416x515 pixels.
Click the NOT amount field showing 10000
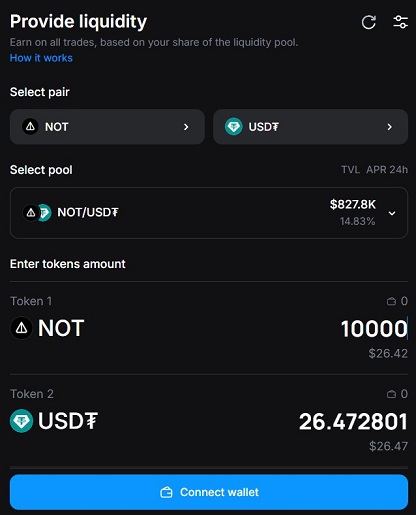point(374,329)
